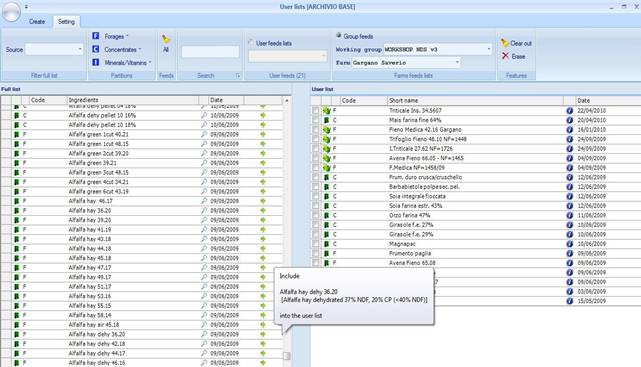Expand the Concentrates dropdown menu
This screenshot has width=641, height=367.
tap(140, 49)
